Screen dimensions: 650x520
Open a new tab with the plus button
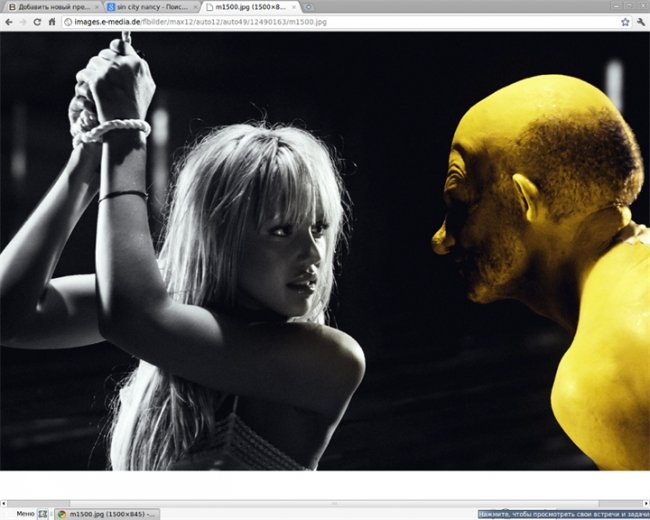(x=309, y=6)
